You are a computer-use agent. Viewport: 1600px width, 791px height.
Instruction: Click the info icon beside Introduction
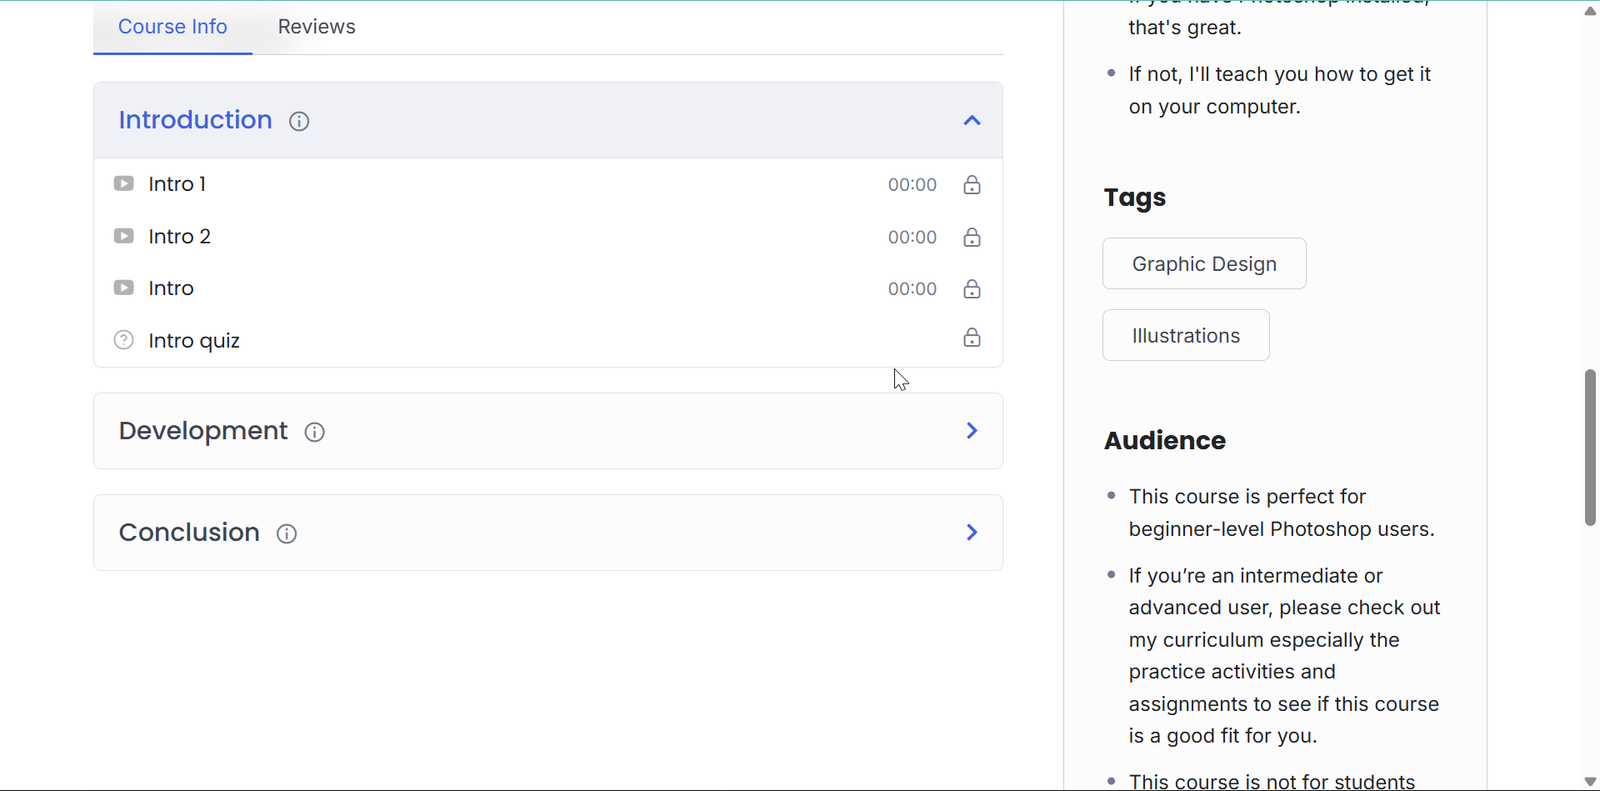click(299, 121)
